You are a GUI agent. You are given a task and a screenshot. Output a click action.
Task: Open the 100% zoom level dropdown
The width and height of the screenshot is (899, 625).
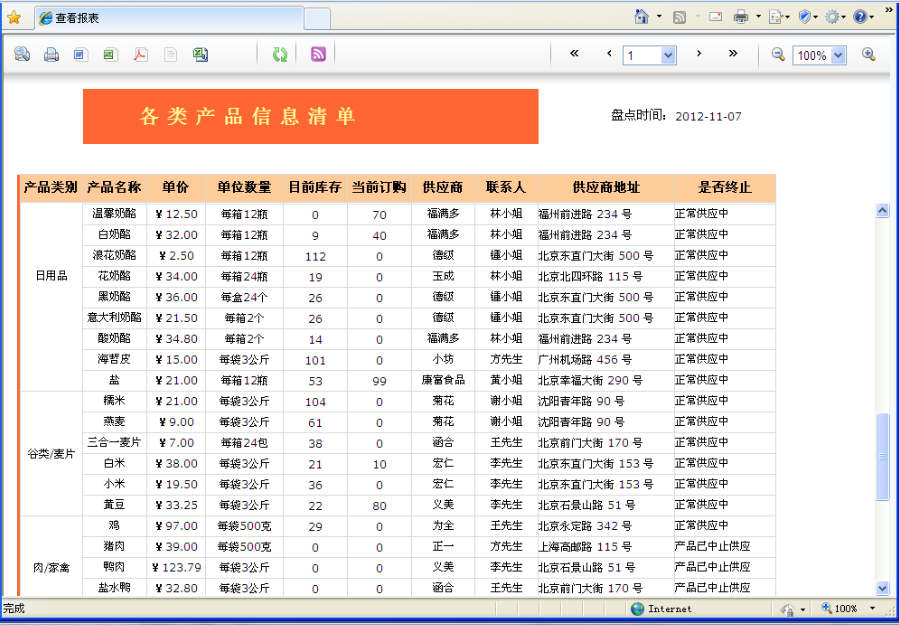tap(838, 56)
